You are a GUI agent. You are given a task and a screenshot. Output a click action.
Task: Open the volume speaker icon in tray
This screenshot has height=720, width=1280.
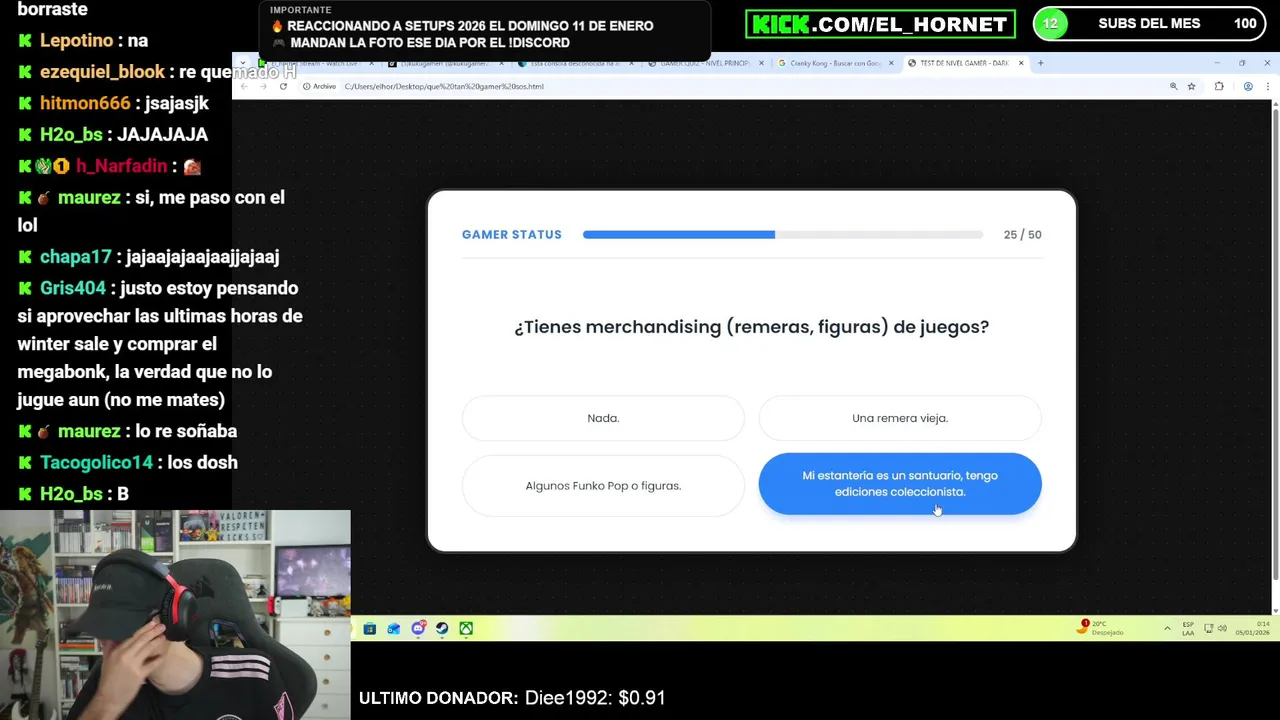coord(1222,629)
